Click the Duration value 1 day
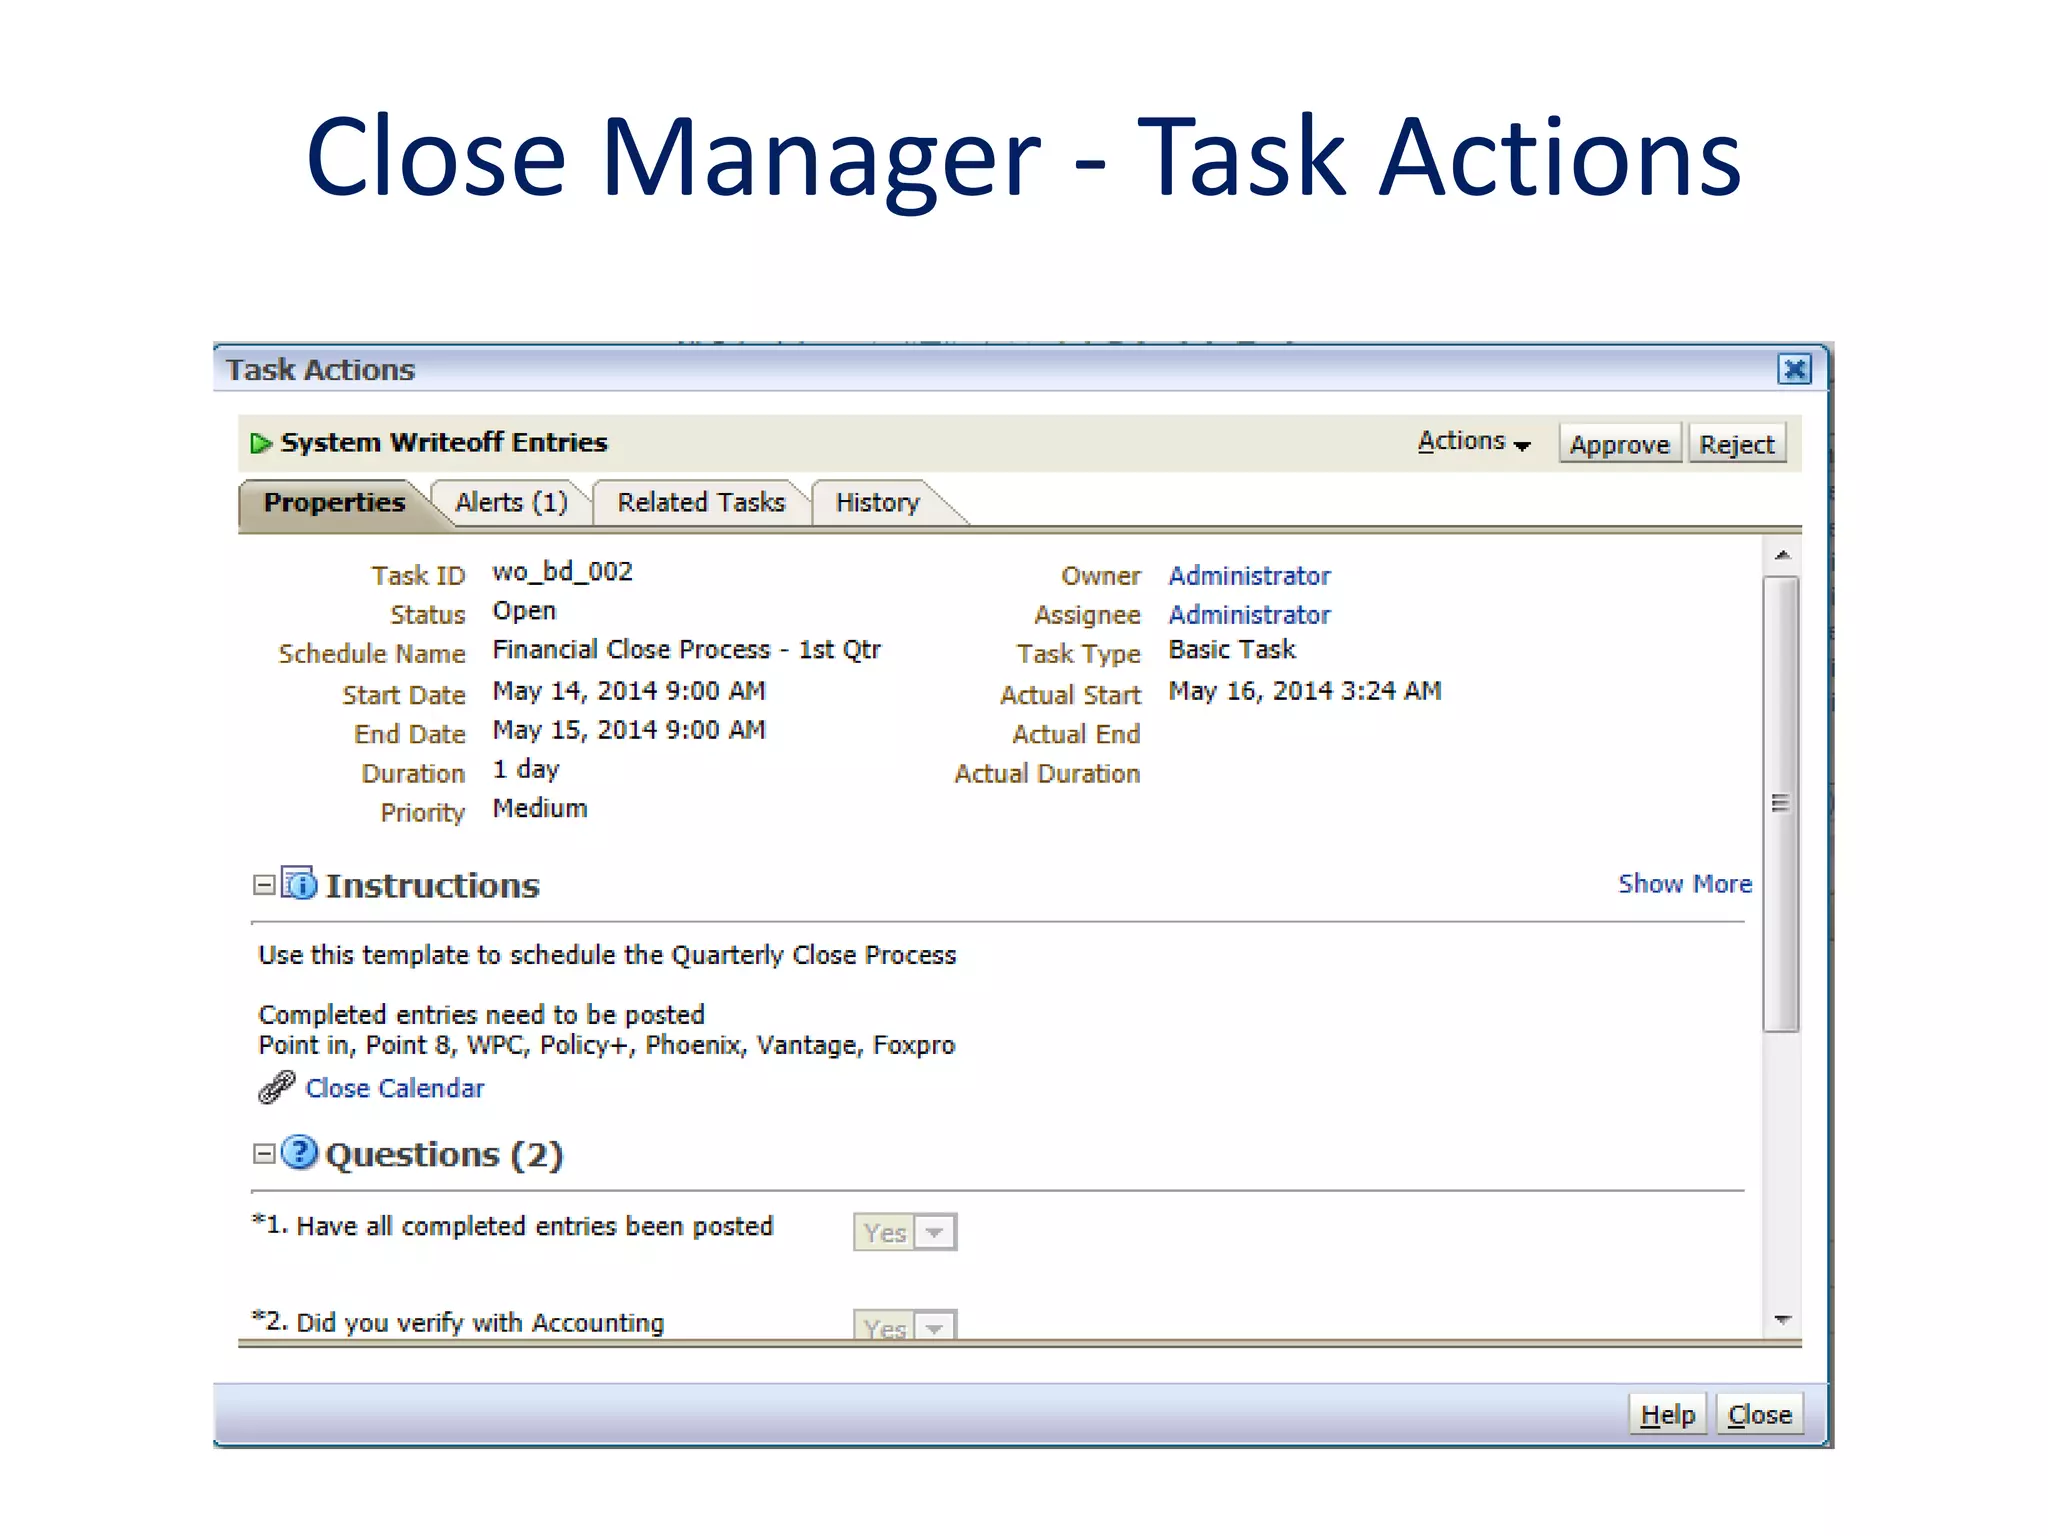 click(526, 770)
